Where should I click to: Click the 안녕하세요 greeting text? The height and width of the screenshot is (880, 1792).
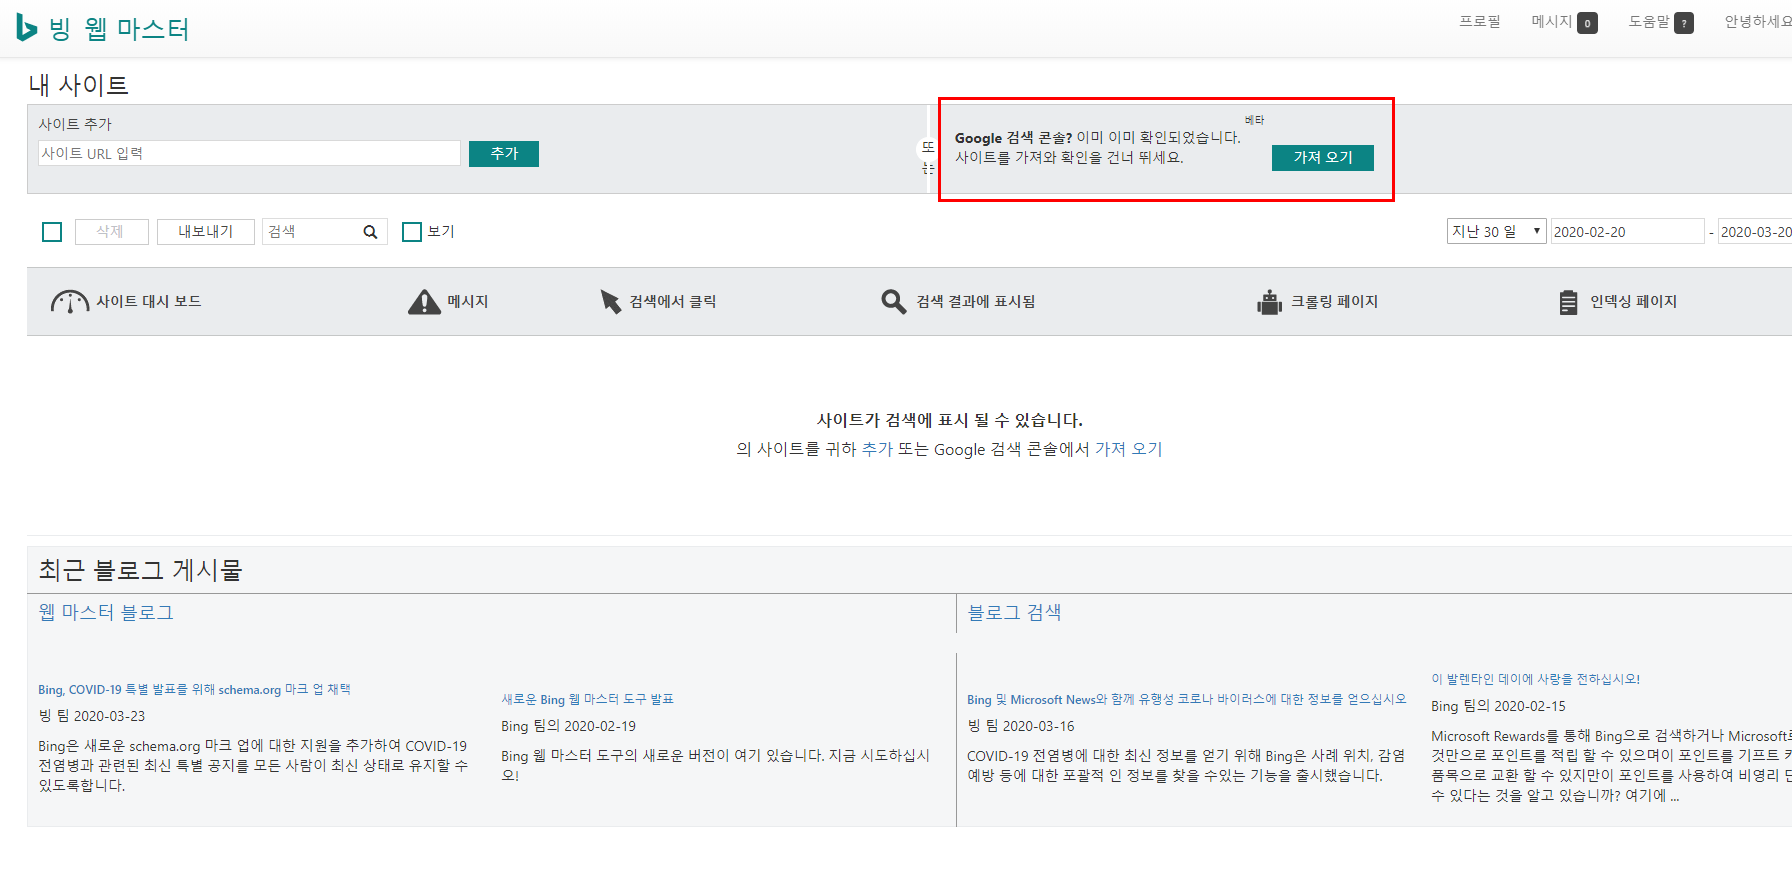click(x=1758, y=21)
